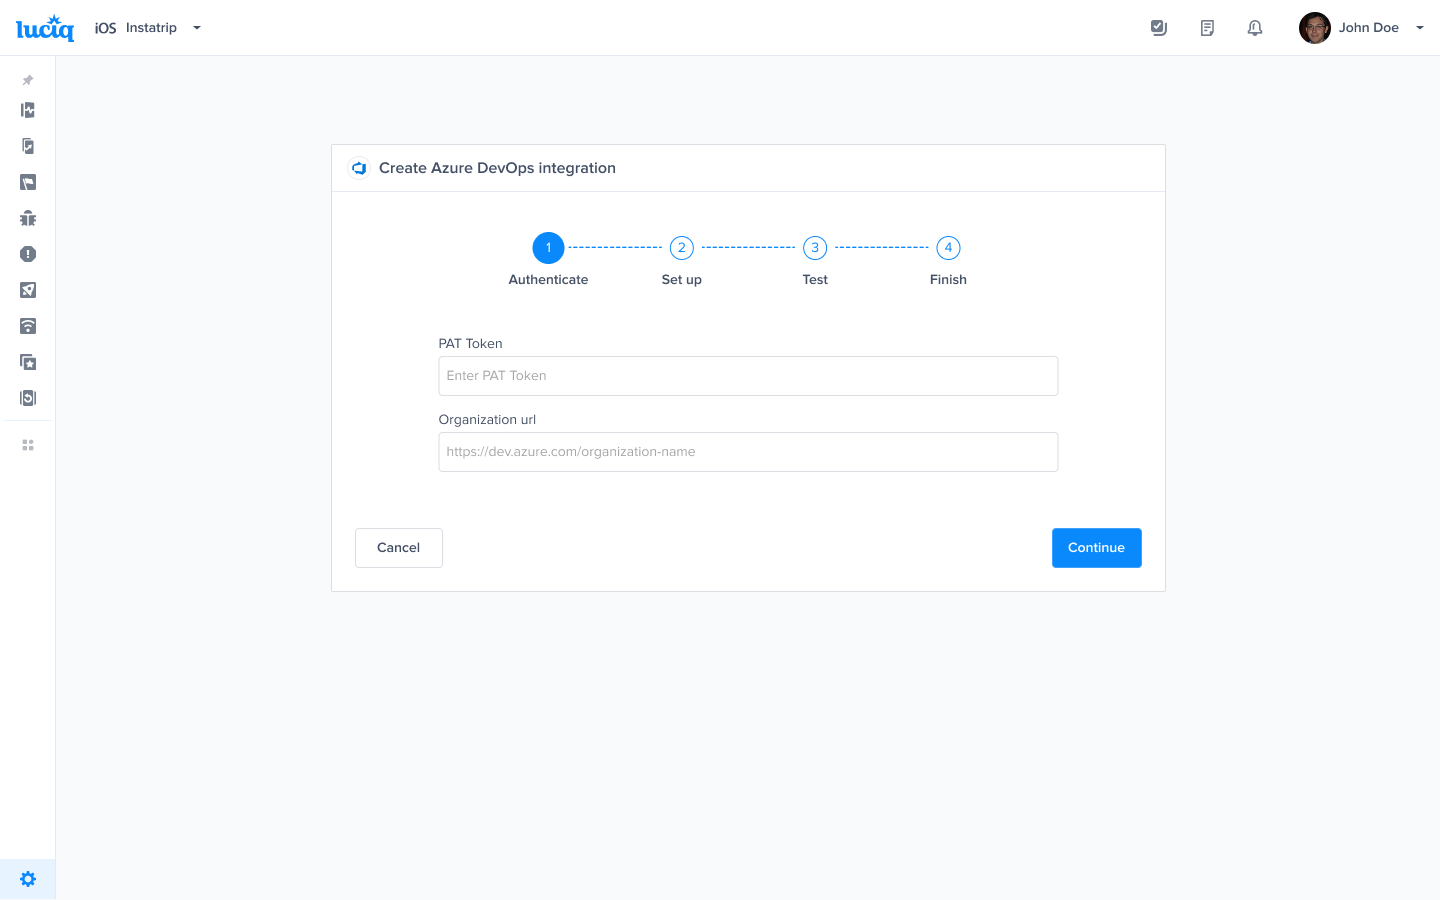Focus the PAT Token input field

[748, 376]
